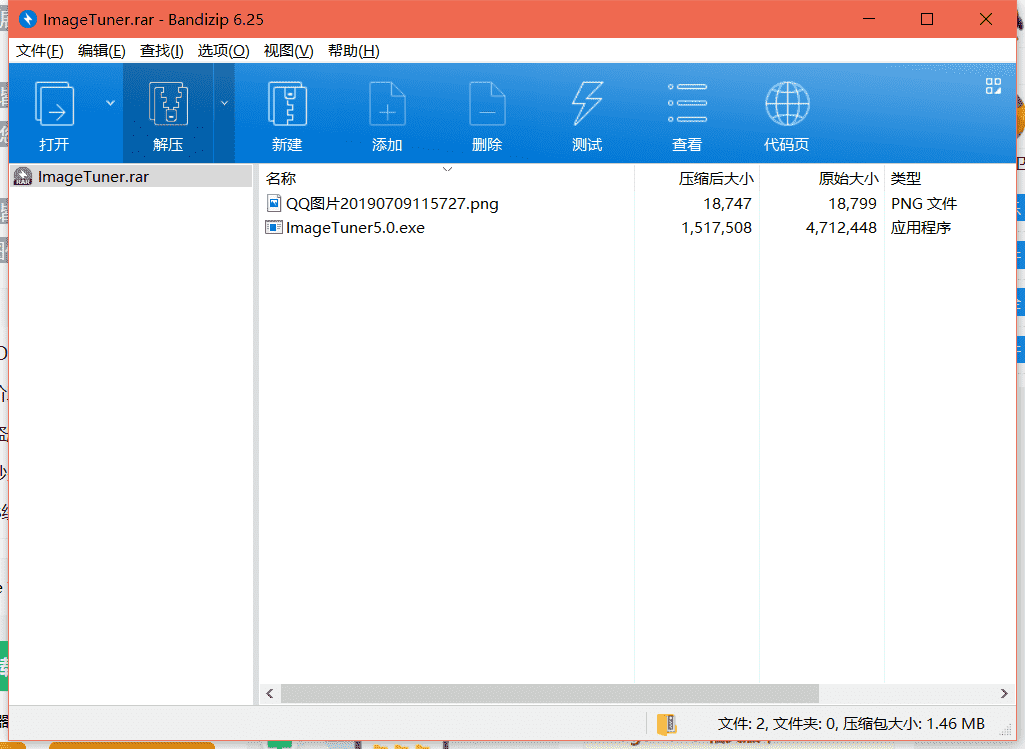Viewport: 1025px width, 749px height.
Task: Close the Bandizip window
Action: (986, 19)
